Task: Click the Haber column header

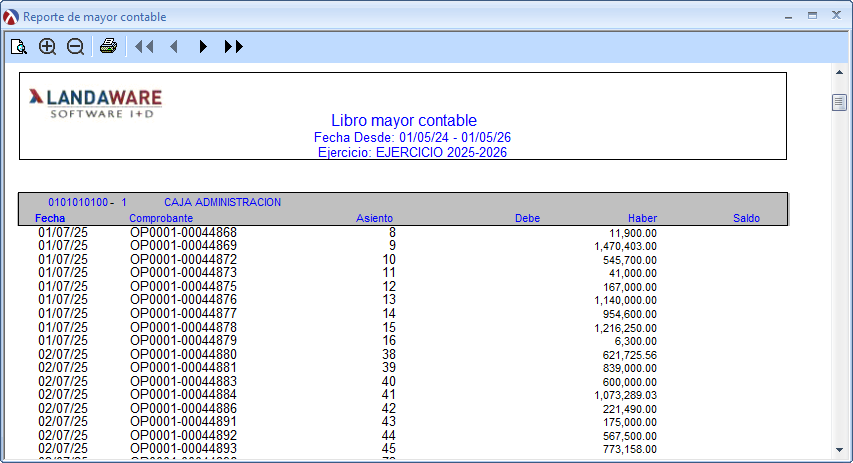Action: pyautogui.click(x=642, y=218)
